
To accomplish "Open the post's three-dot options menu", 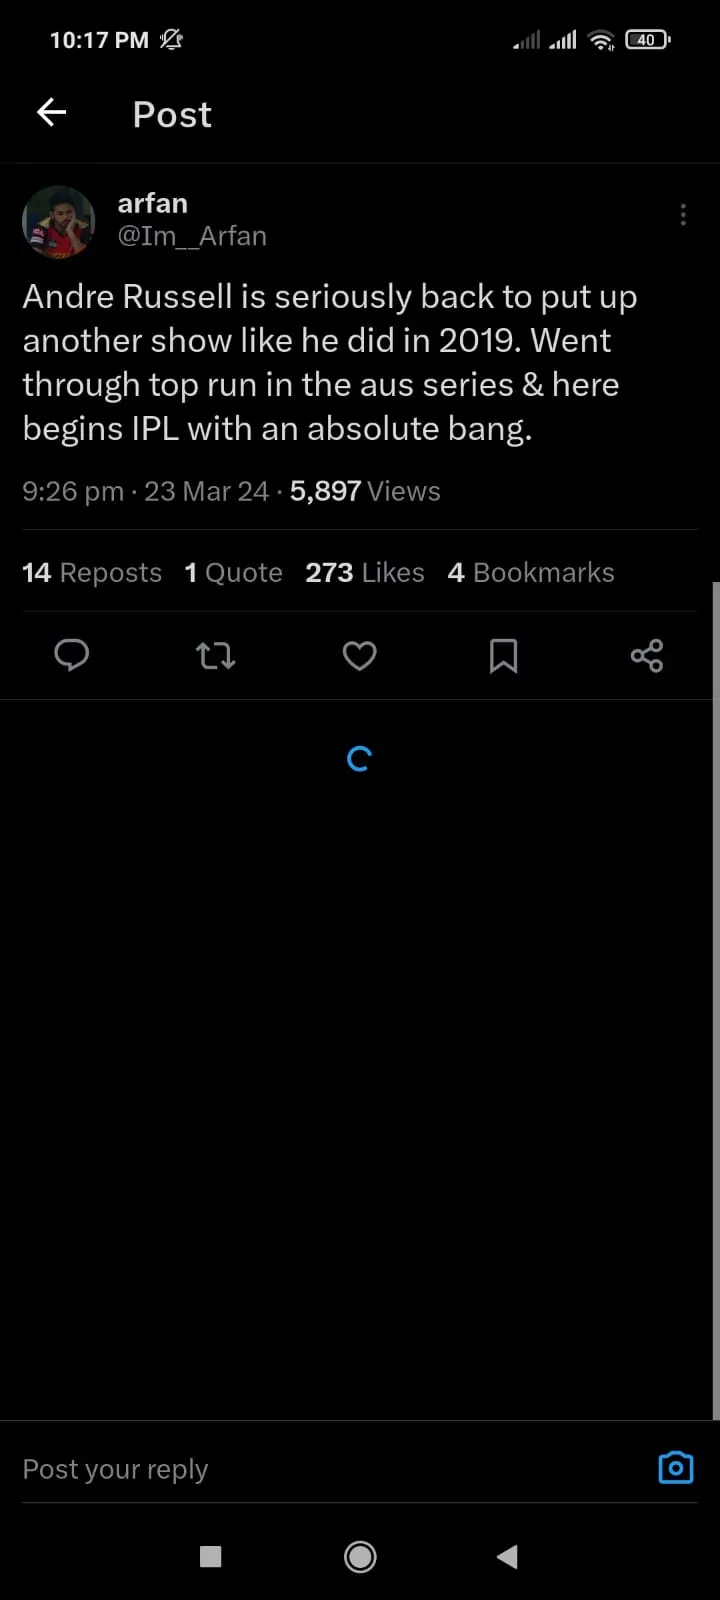I will click(683, 215).
